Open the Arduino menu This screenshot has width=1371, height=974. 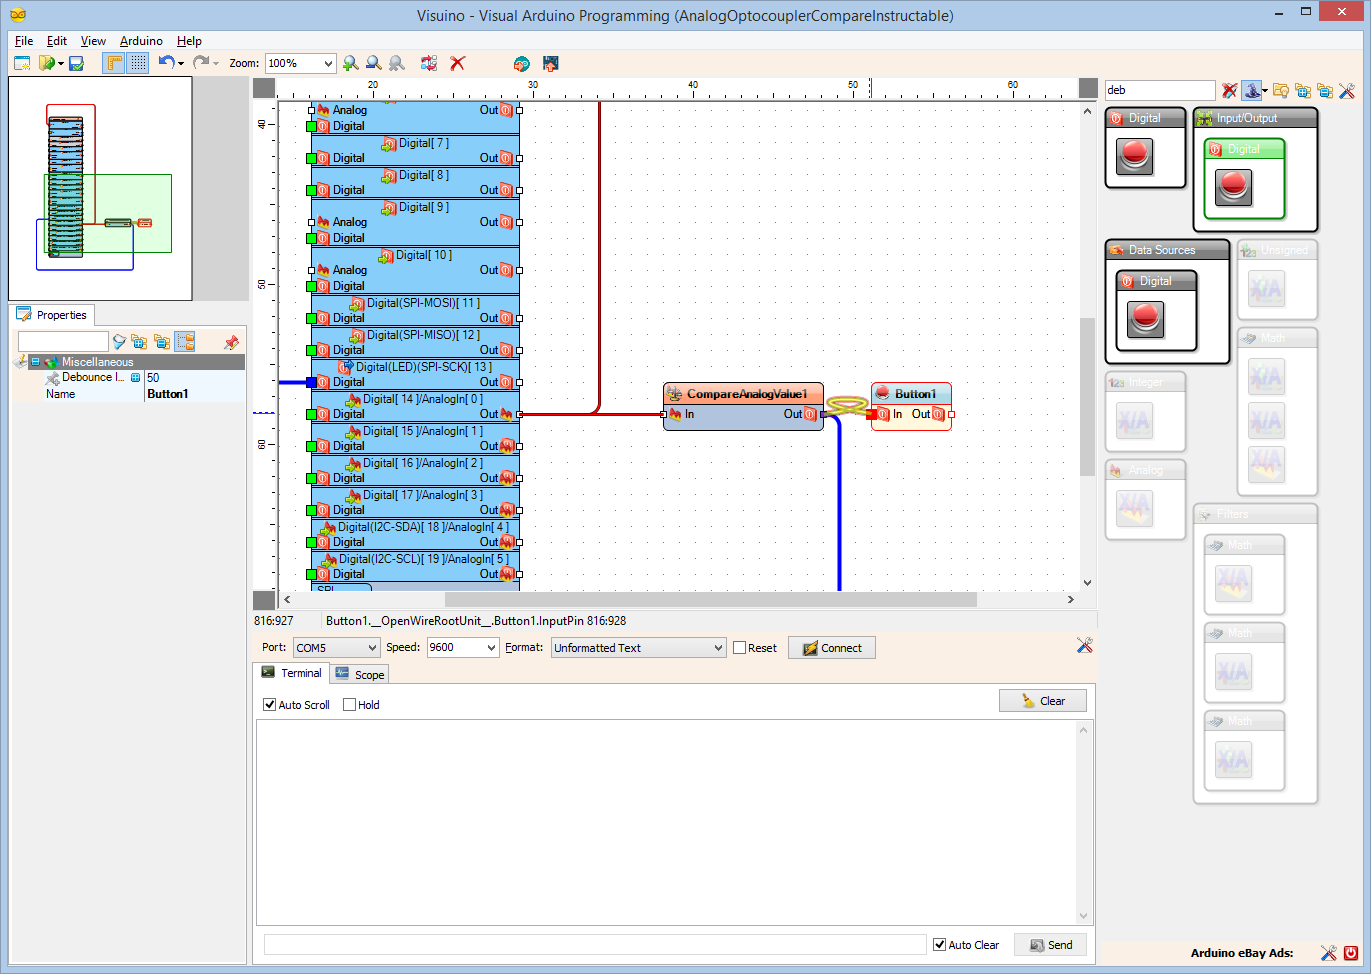point(140,41)
